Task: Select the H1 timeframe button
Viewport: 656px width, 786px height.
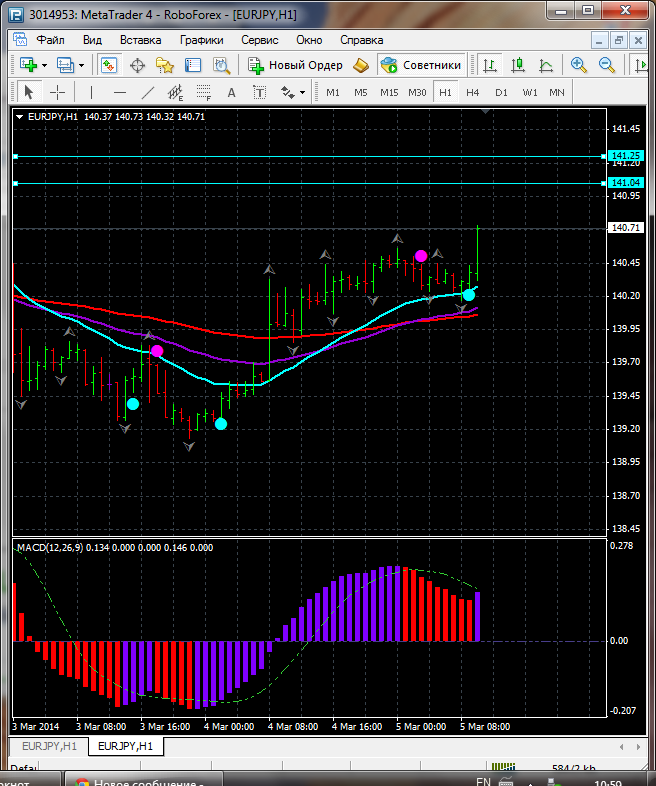Action: point(445,92)
